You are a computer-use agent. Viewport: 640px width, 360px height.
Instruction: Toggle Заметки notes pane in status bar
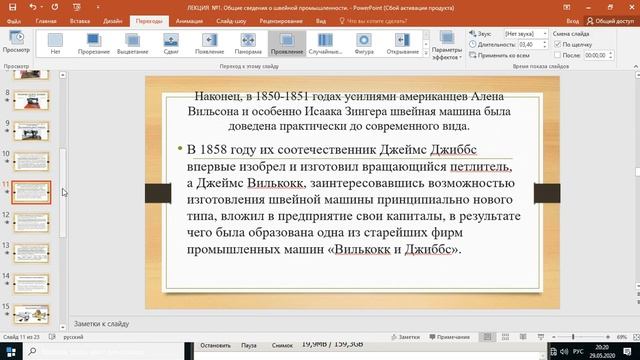click(x=405, y=337)
